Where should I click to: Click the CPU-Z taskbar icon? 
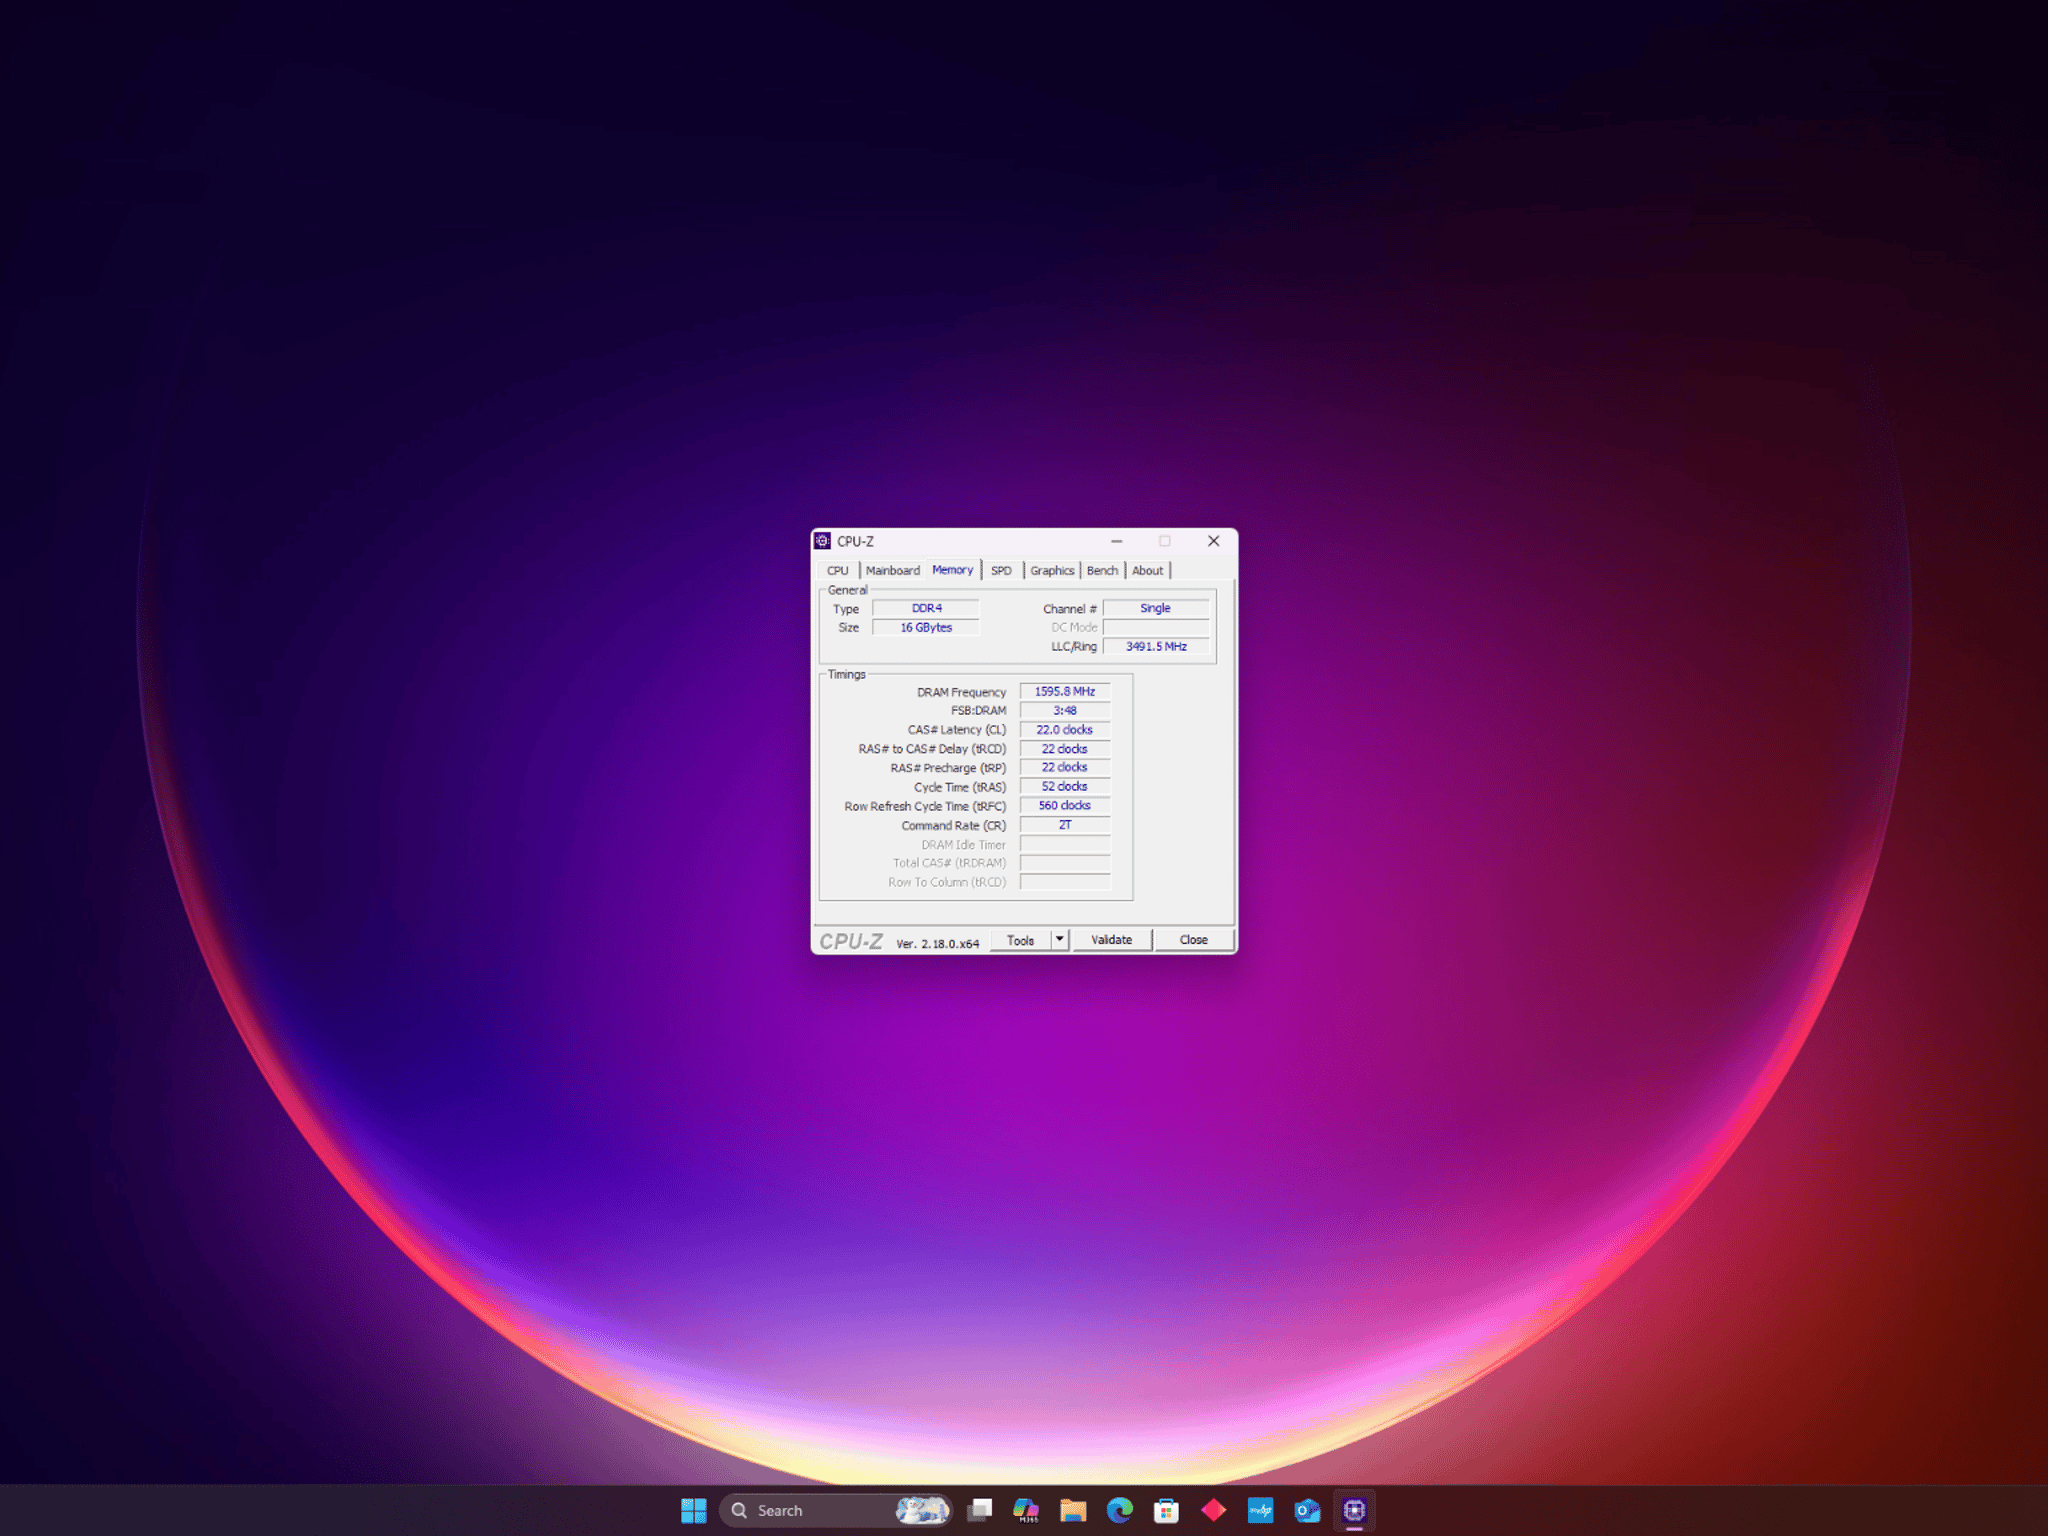click(x=1354, y=1510)
